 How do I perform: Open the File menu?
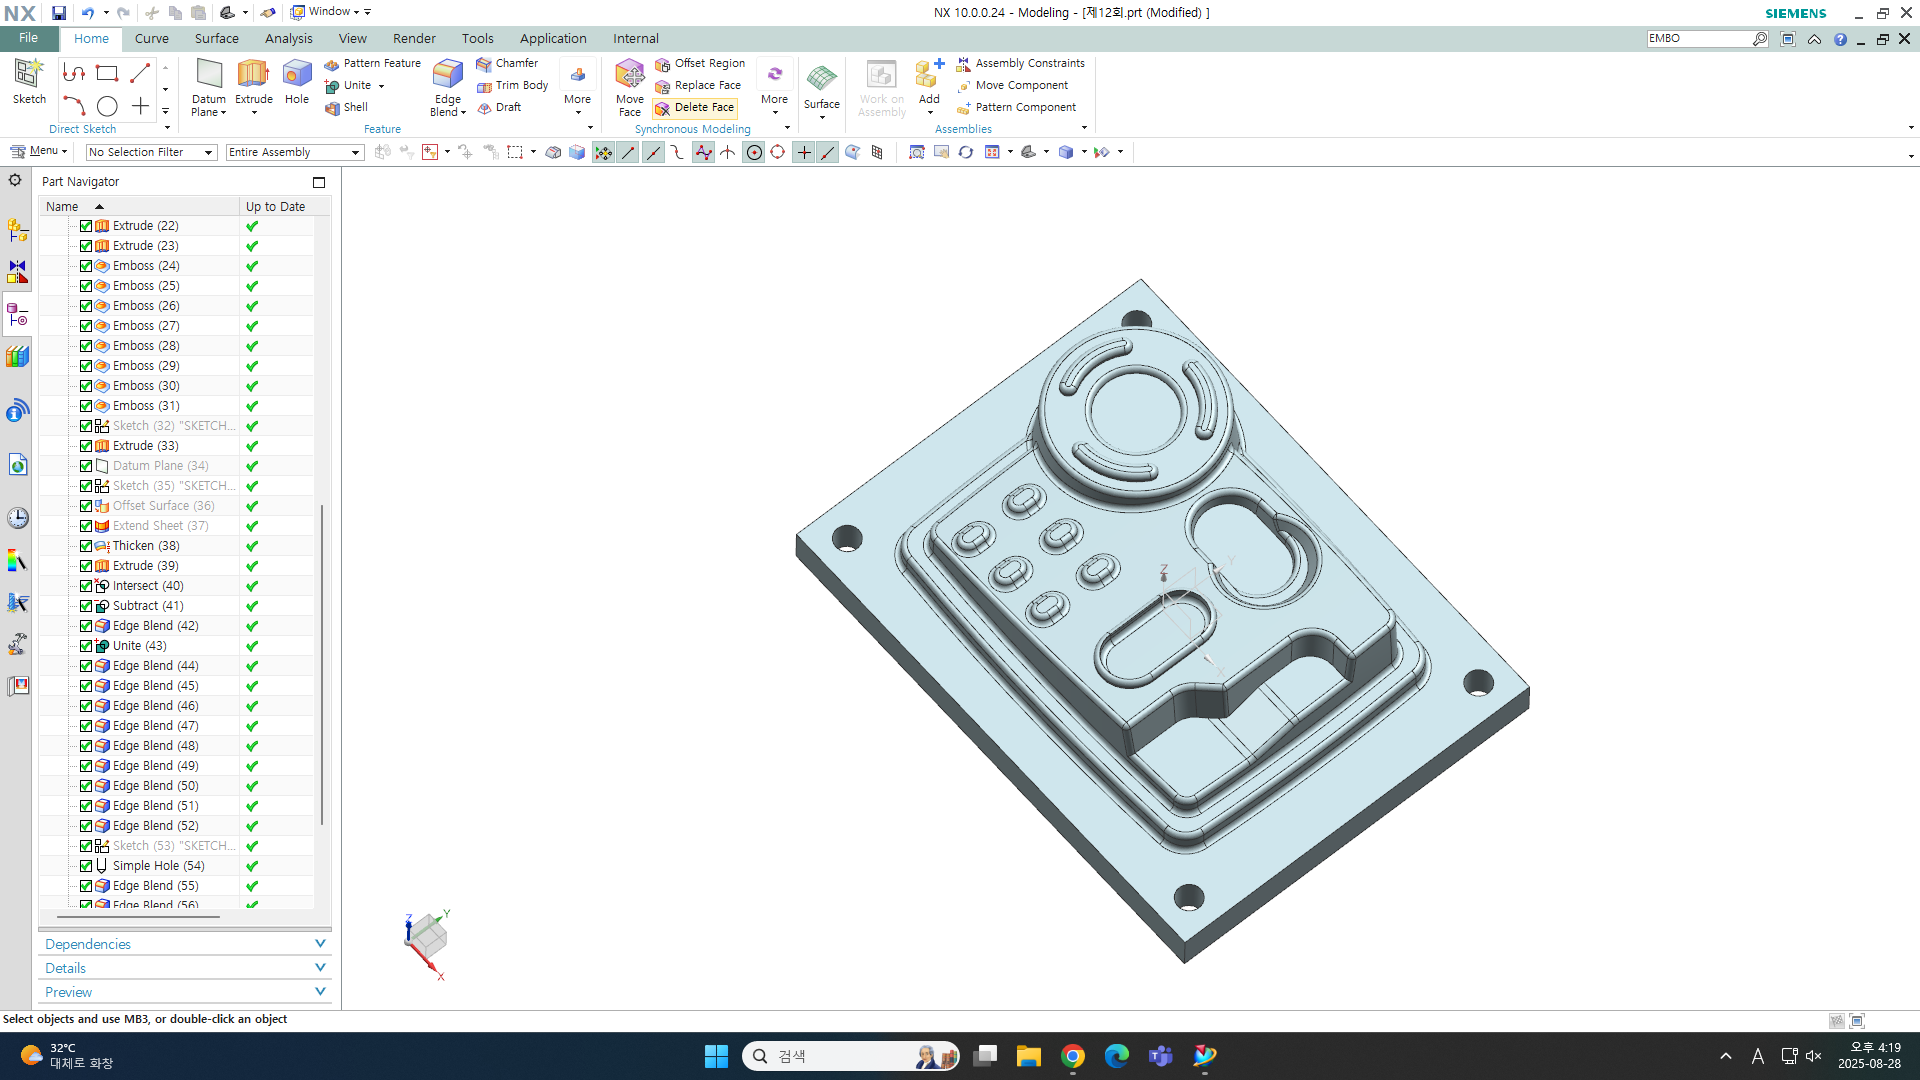[x=28, y=38]
